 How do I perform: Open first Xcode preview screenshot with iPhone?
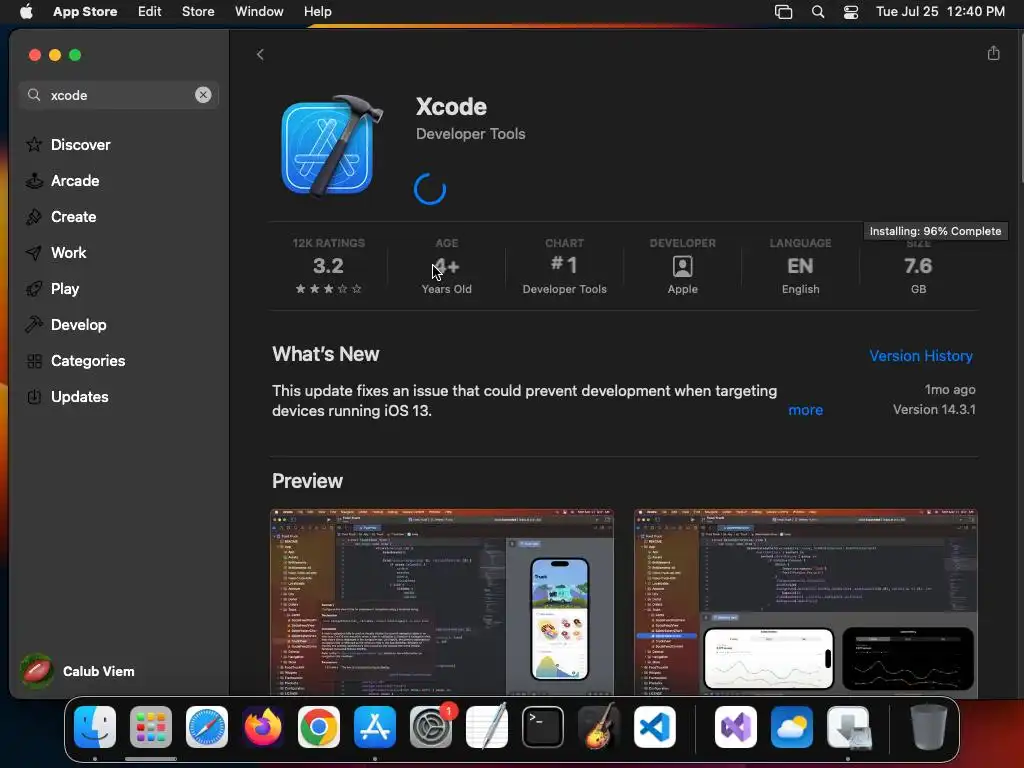(442, 602)
